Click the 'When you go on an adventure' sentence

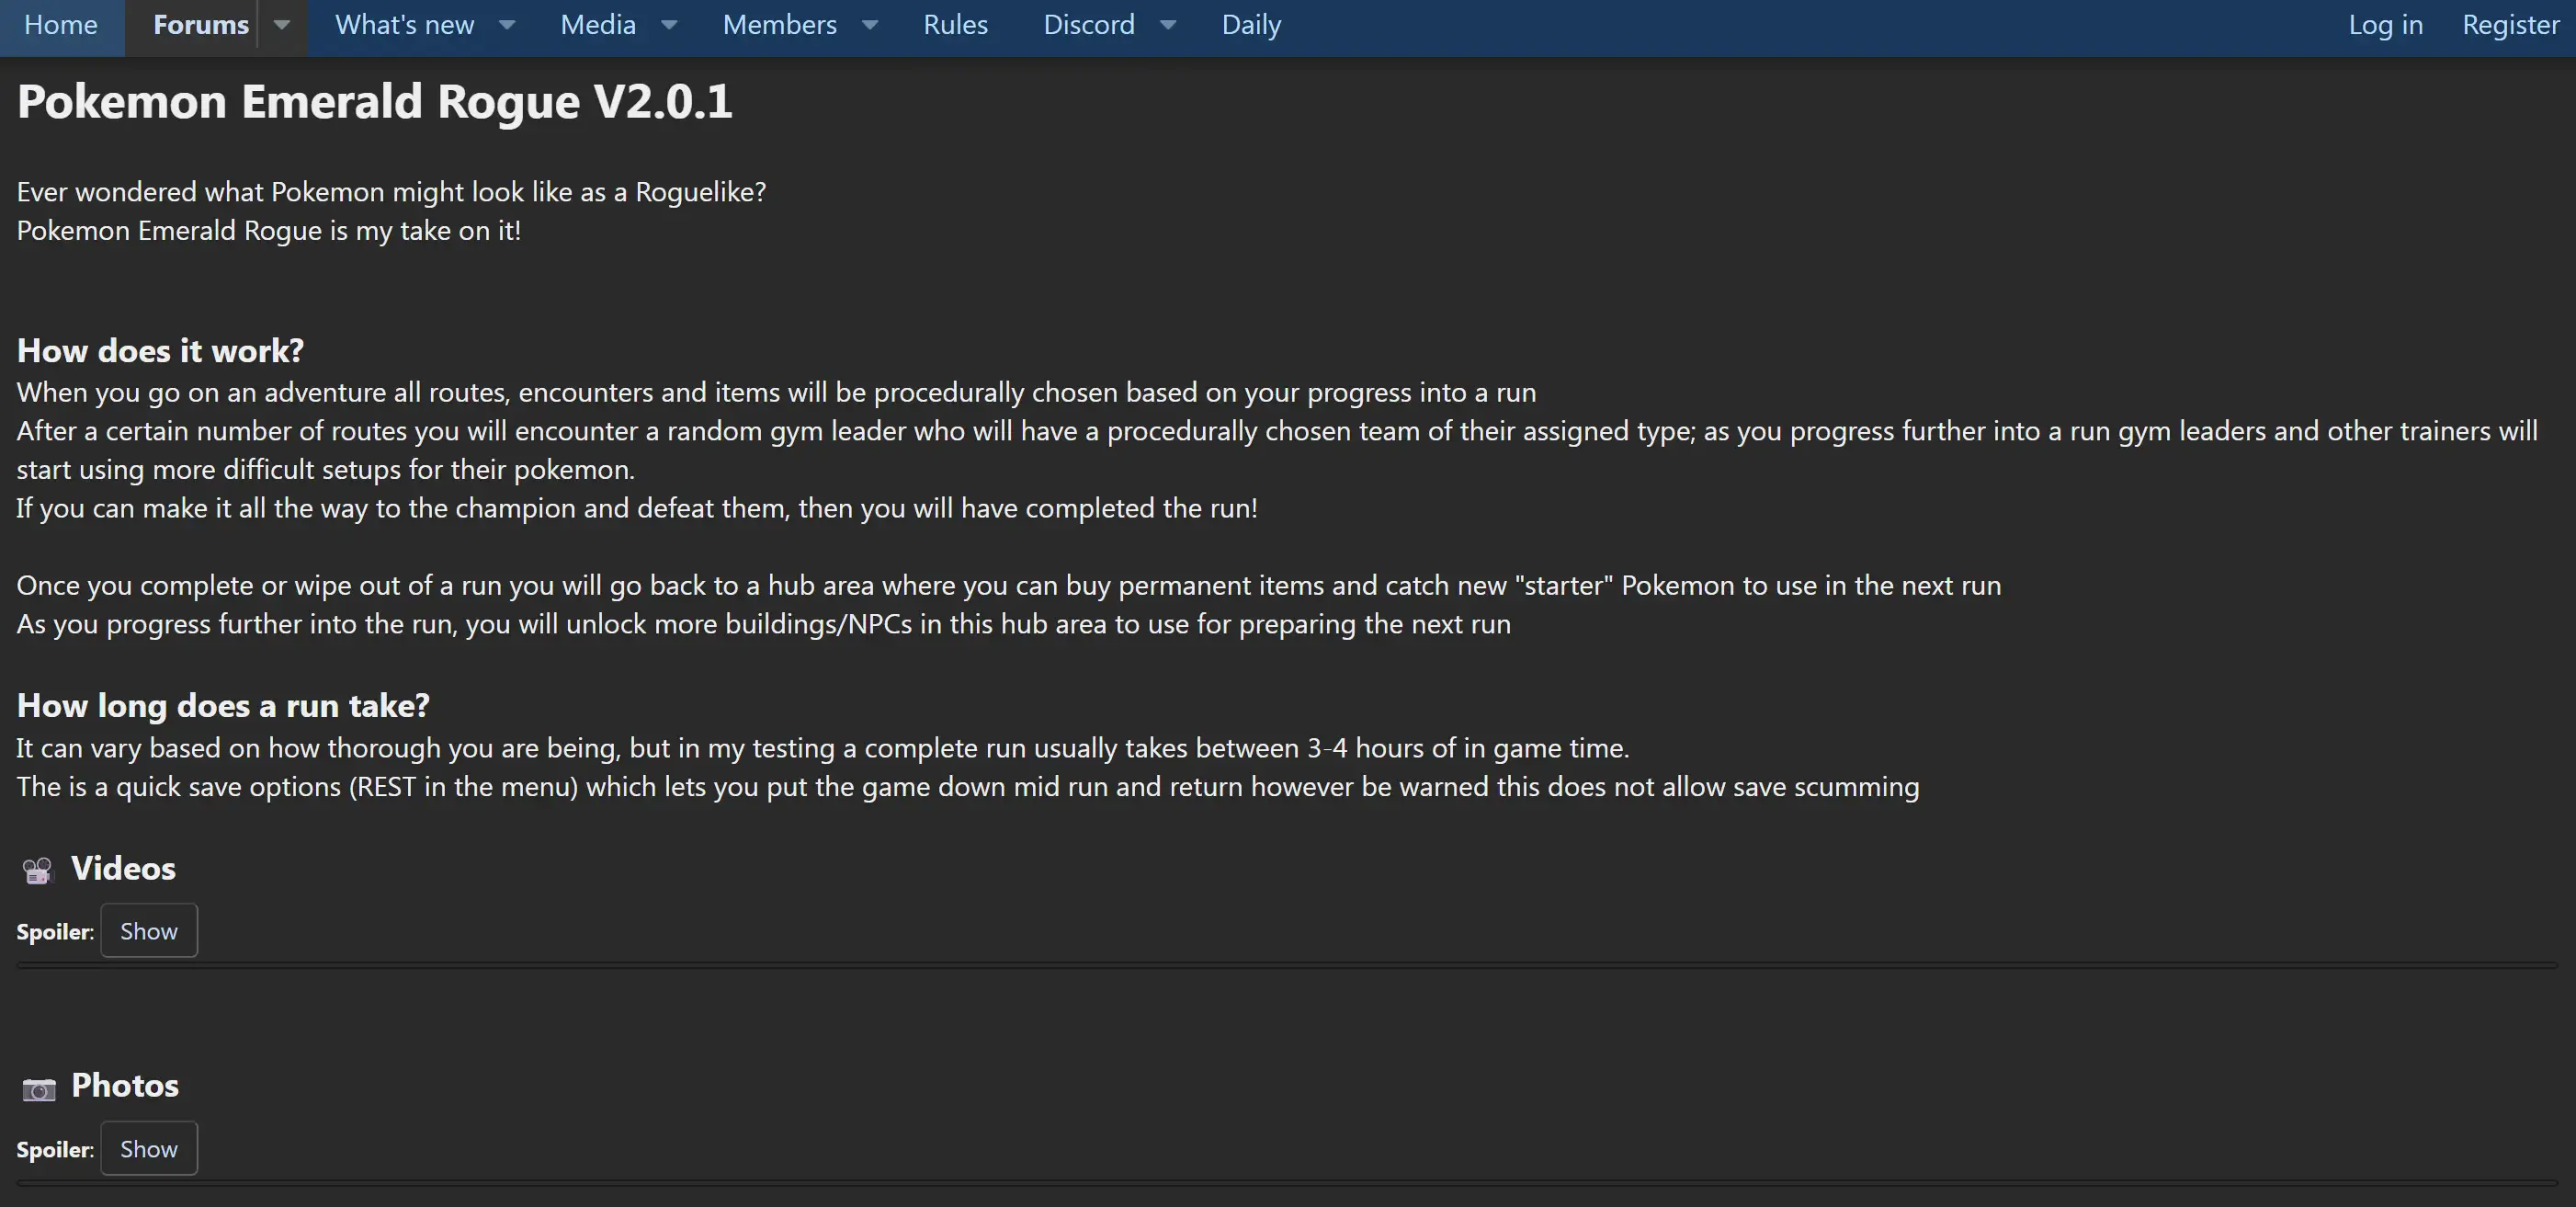click(776, 392)
